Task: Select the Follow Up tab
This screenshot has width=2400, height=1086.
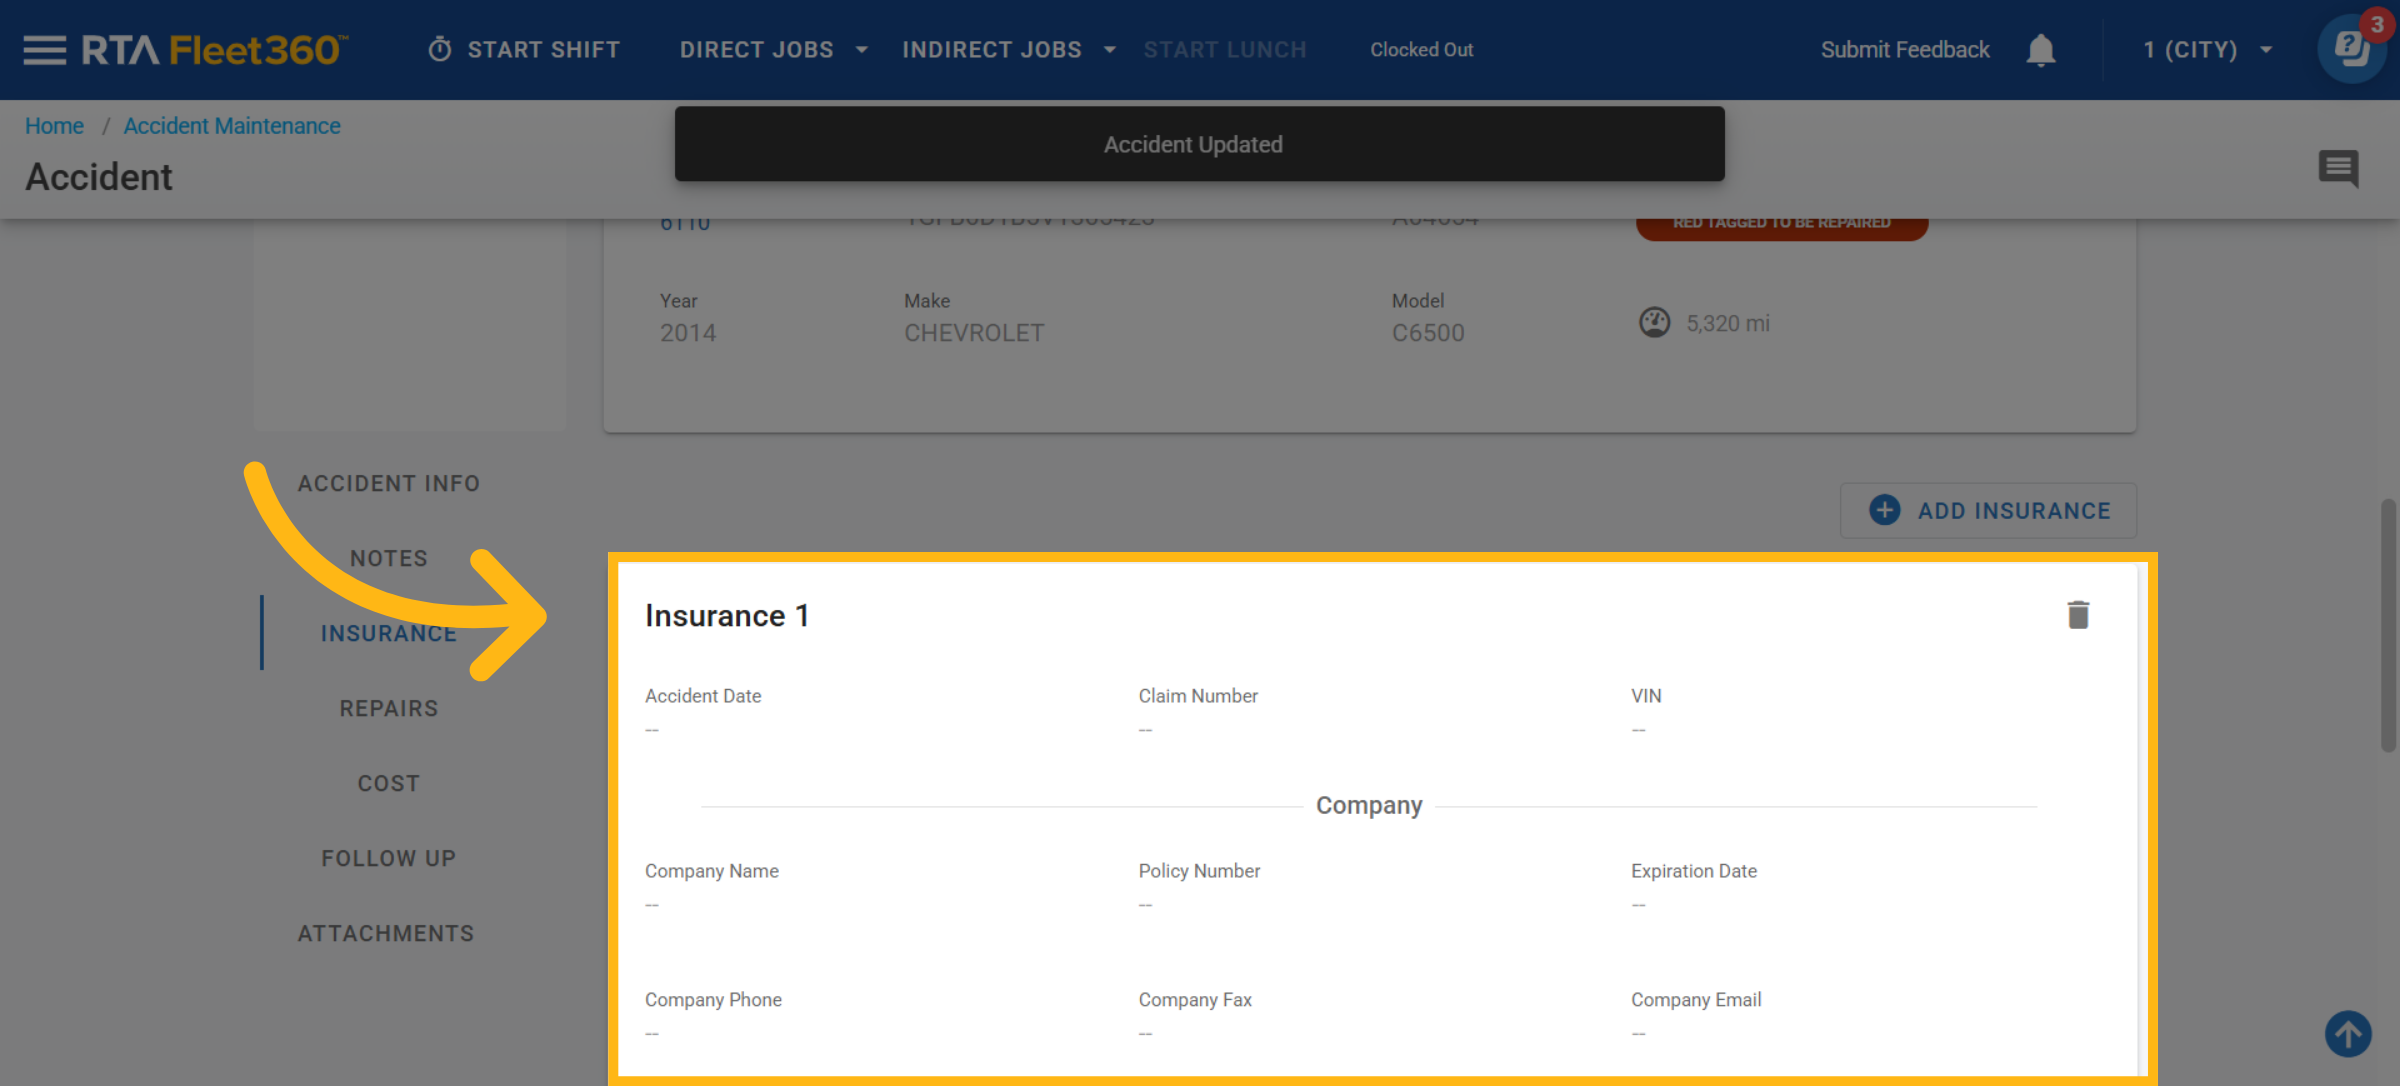Action: [x=388, y=858]
